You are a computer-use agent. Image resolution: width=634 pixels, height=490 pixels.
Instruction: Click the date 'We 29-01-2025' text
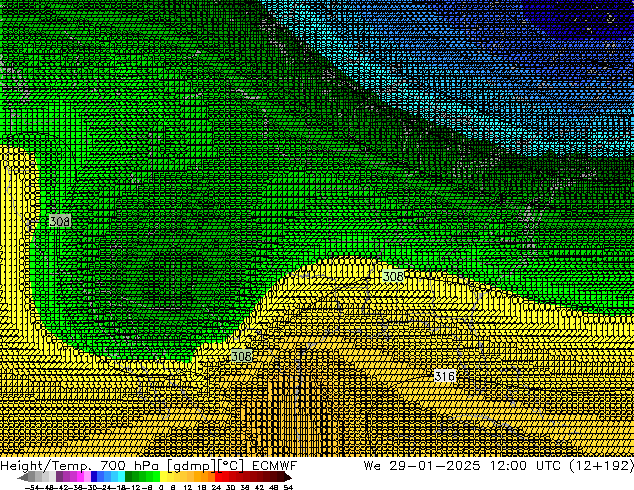click(422, 465)
